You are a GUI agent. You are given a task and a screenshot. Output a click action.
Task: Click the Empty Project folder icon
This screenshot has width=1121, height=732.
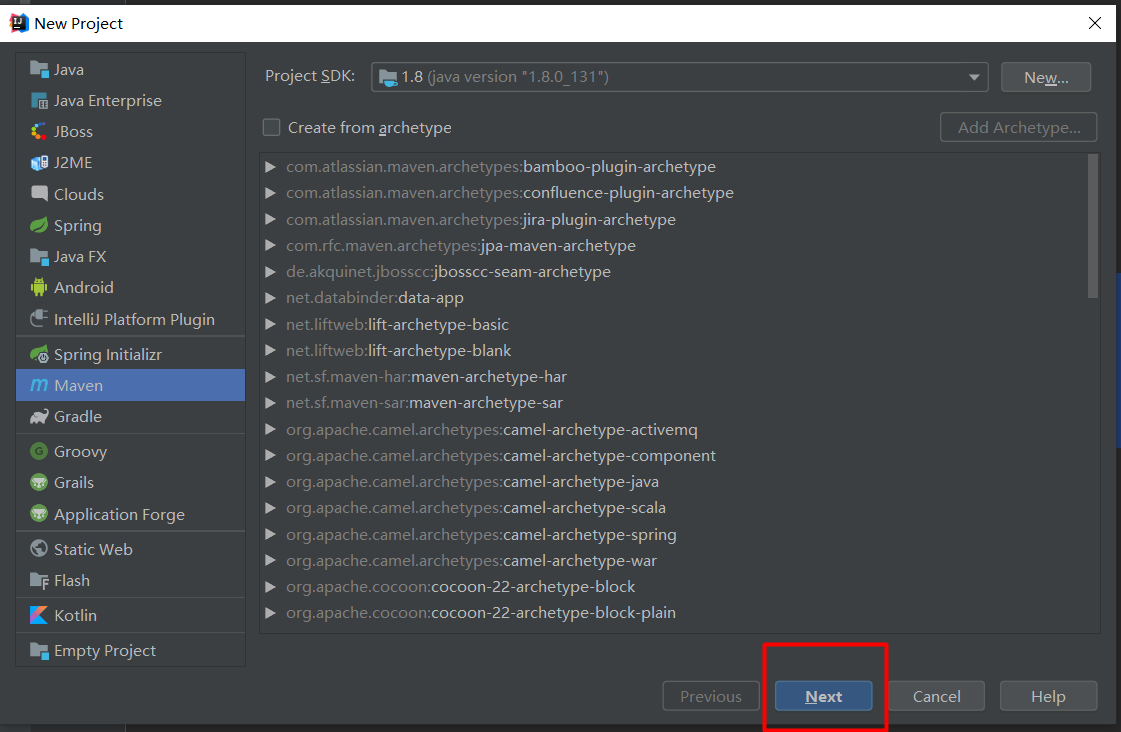[x=39, y=651]
